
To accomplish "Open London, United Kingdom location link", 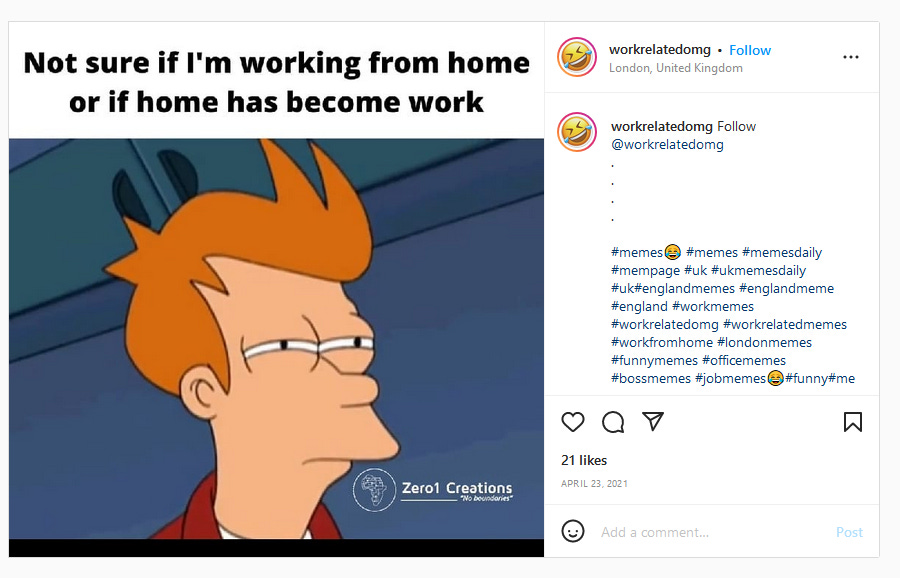I will pyautogui.click(x=676, y=68).
